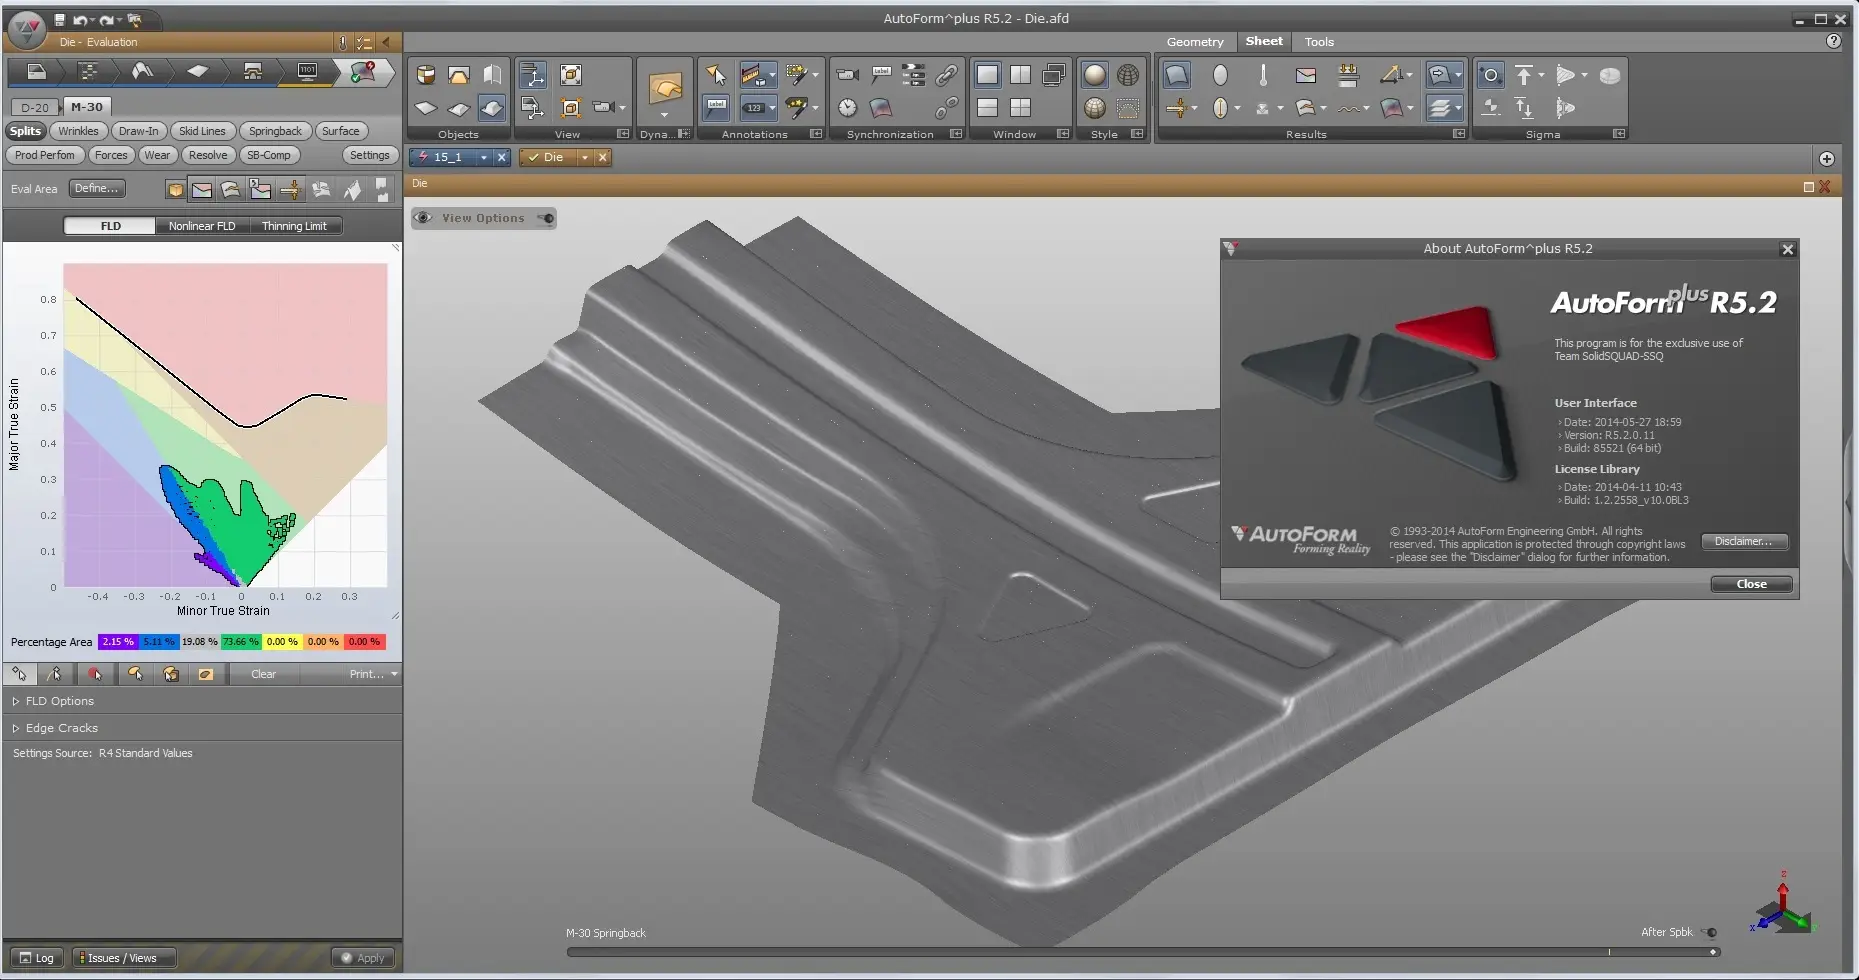Click the purple 2.15 % percentage swatch
The height and width of the screenshot is (980, 1859).
click(118, 642)
